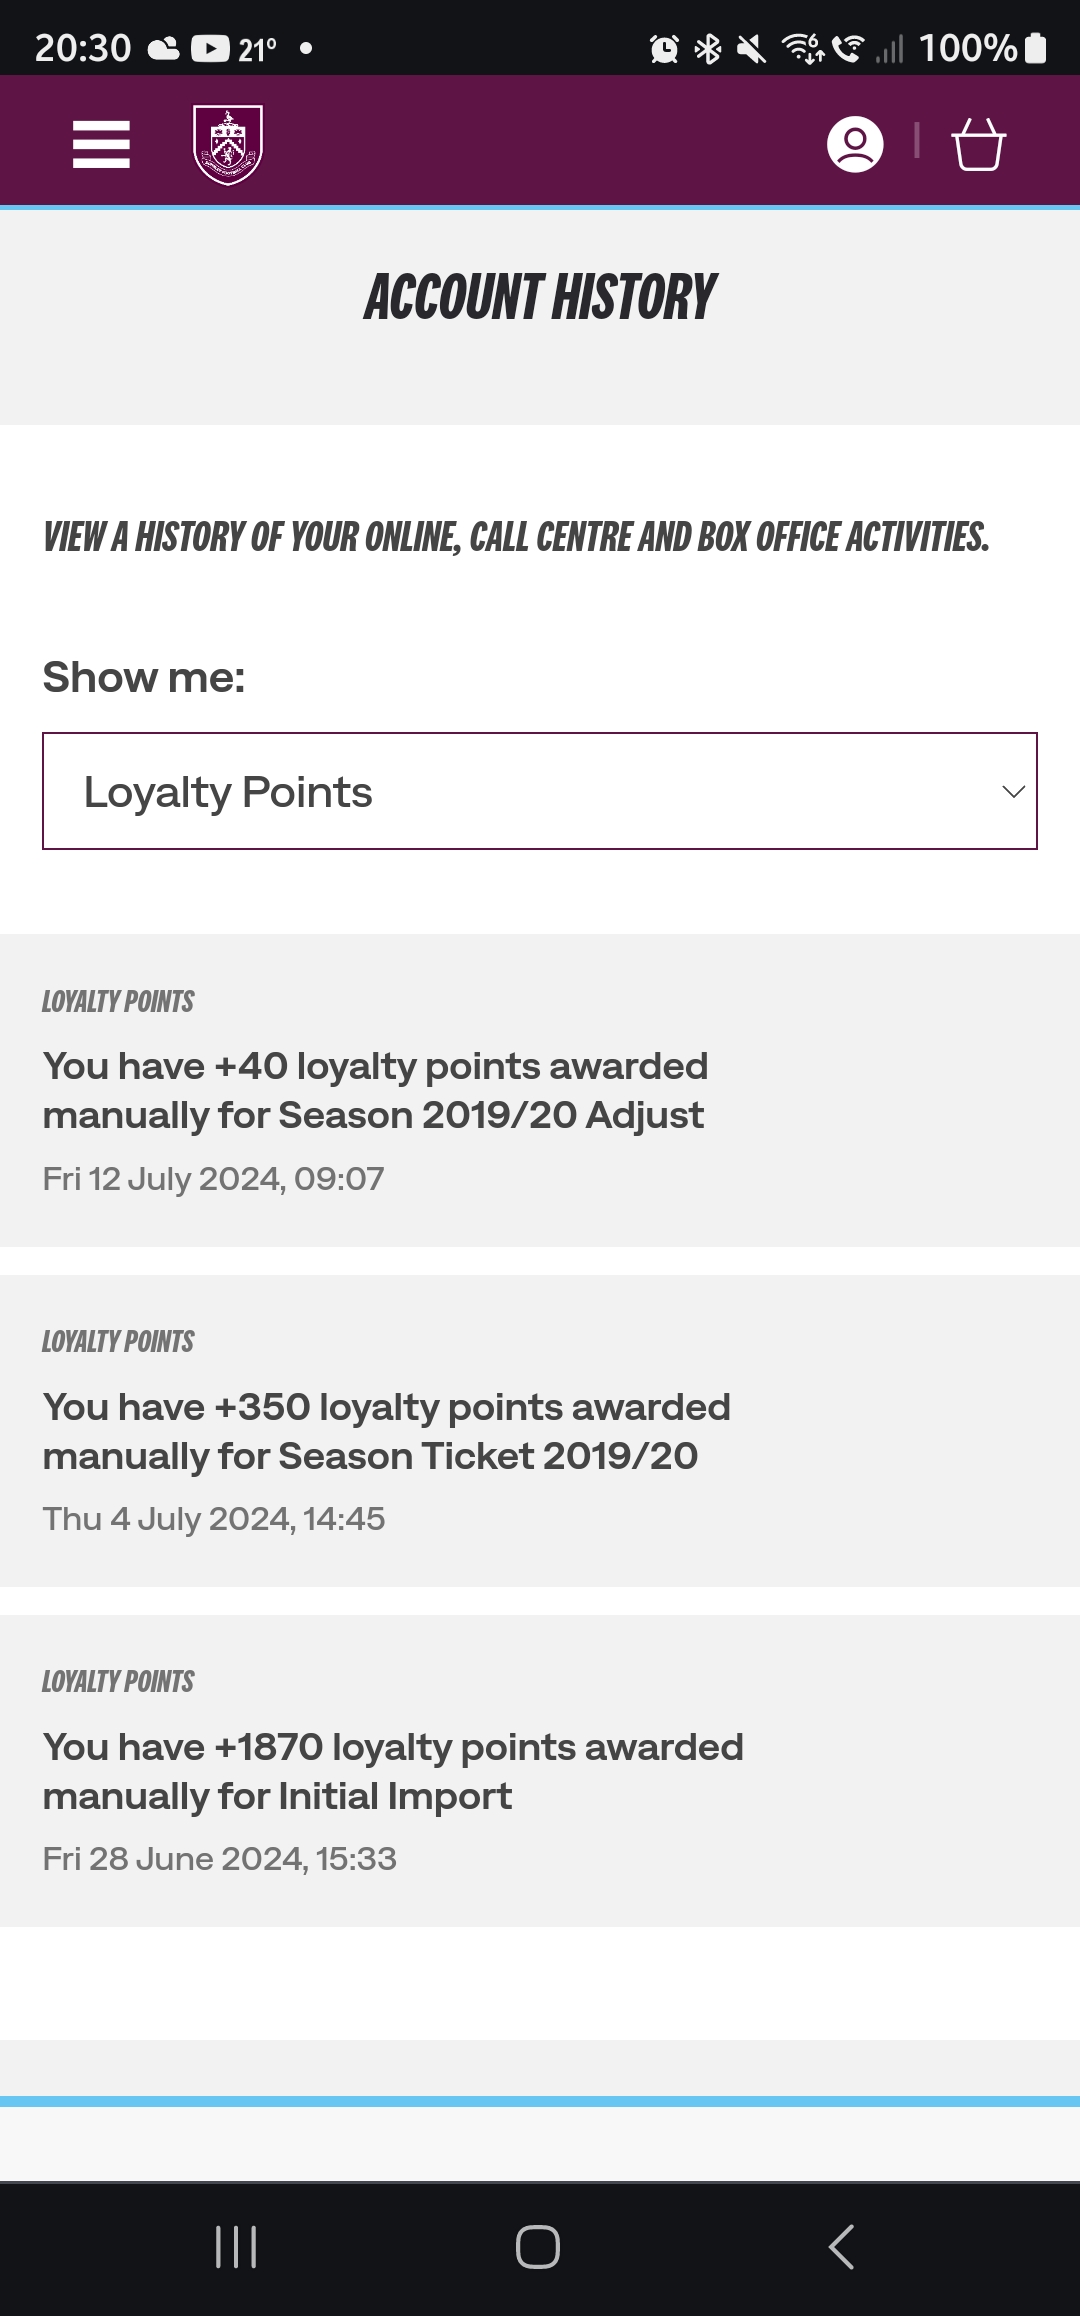The width and height of the screenshot is (1080, 2316).
Task: Open the hamburger navigation menu
Action: 101,144
